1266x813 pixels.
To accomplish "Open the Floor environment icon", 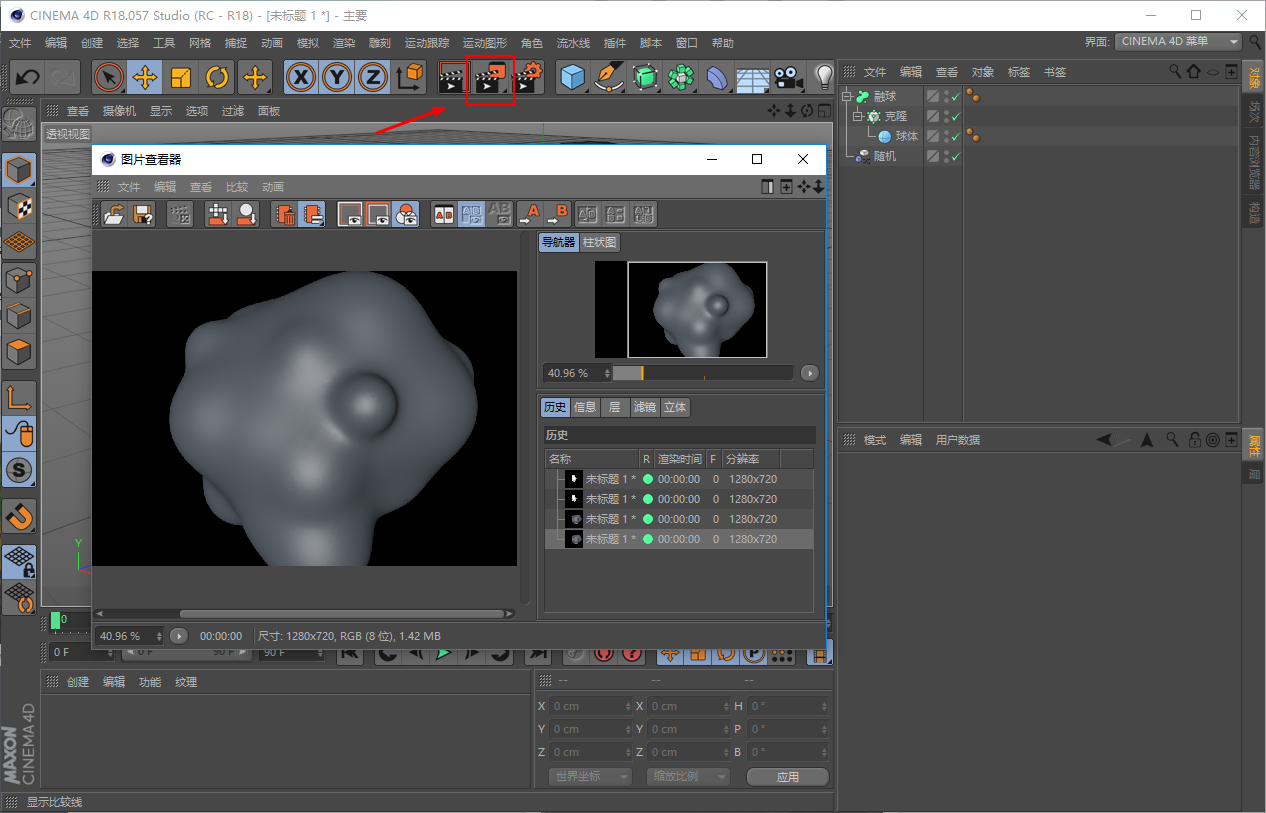I will (x=753, y=77).
